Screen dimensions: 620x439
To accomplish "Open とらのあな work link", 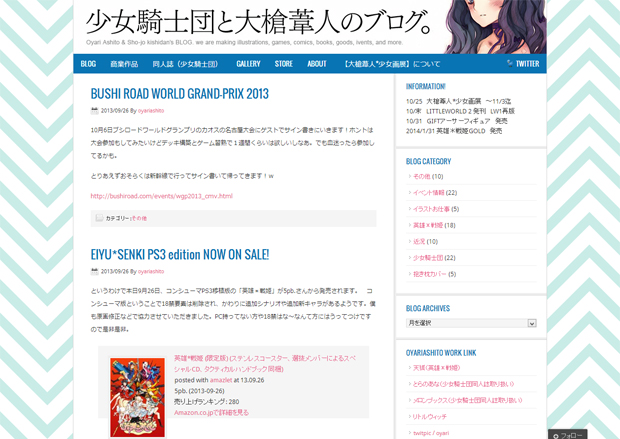I will pyautogui.click(x=463, y=384).
